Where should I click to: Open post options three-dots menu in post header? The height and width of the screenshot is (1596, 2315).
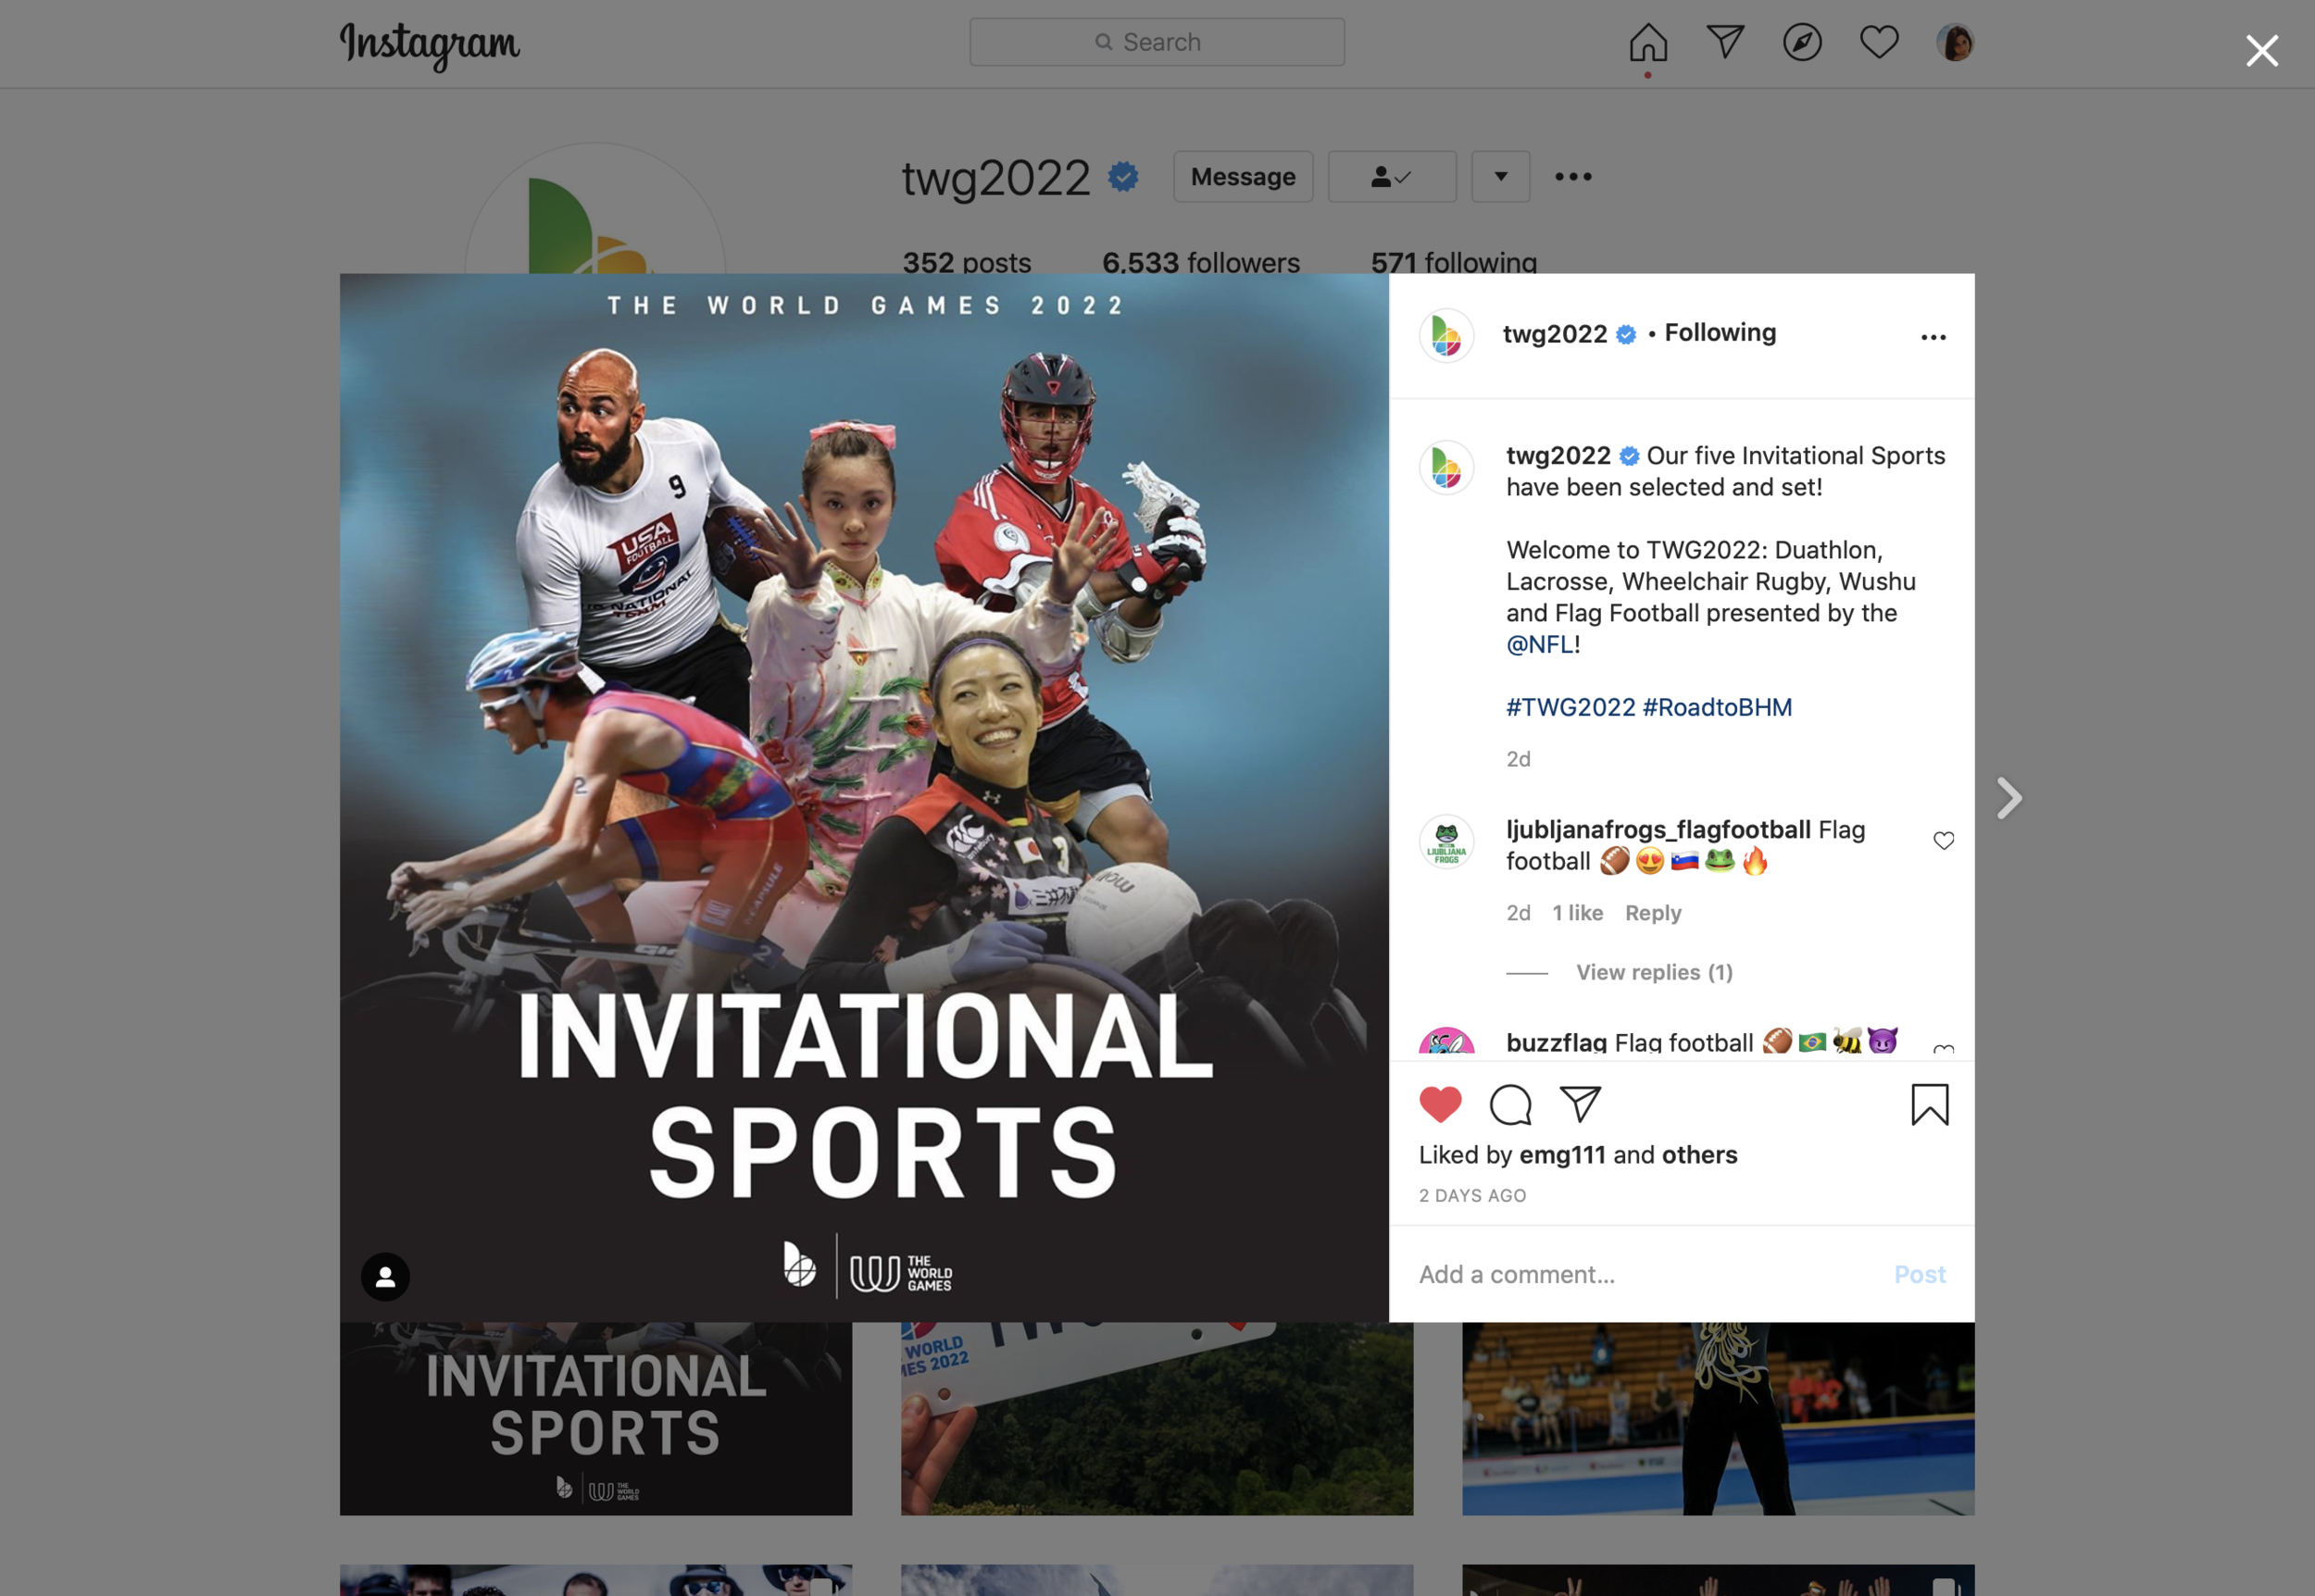coord(1933,337)
